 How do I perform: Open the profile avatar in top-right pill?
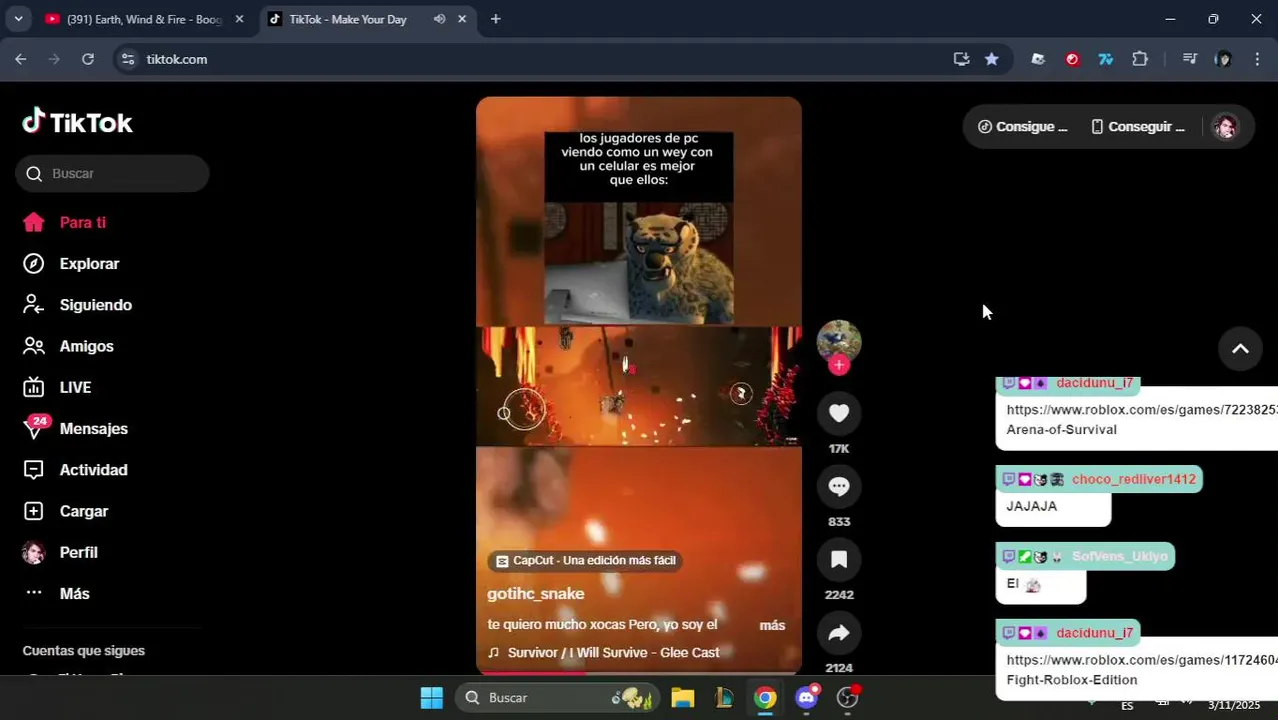tap(1225, 127)
